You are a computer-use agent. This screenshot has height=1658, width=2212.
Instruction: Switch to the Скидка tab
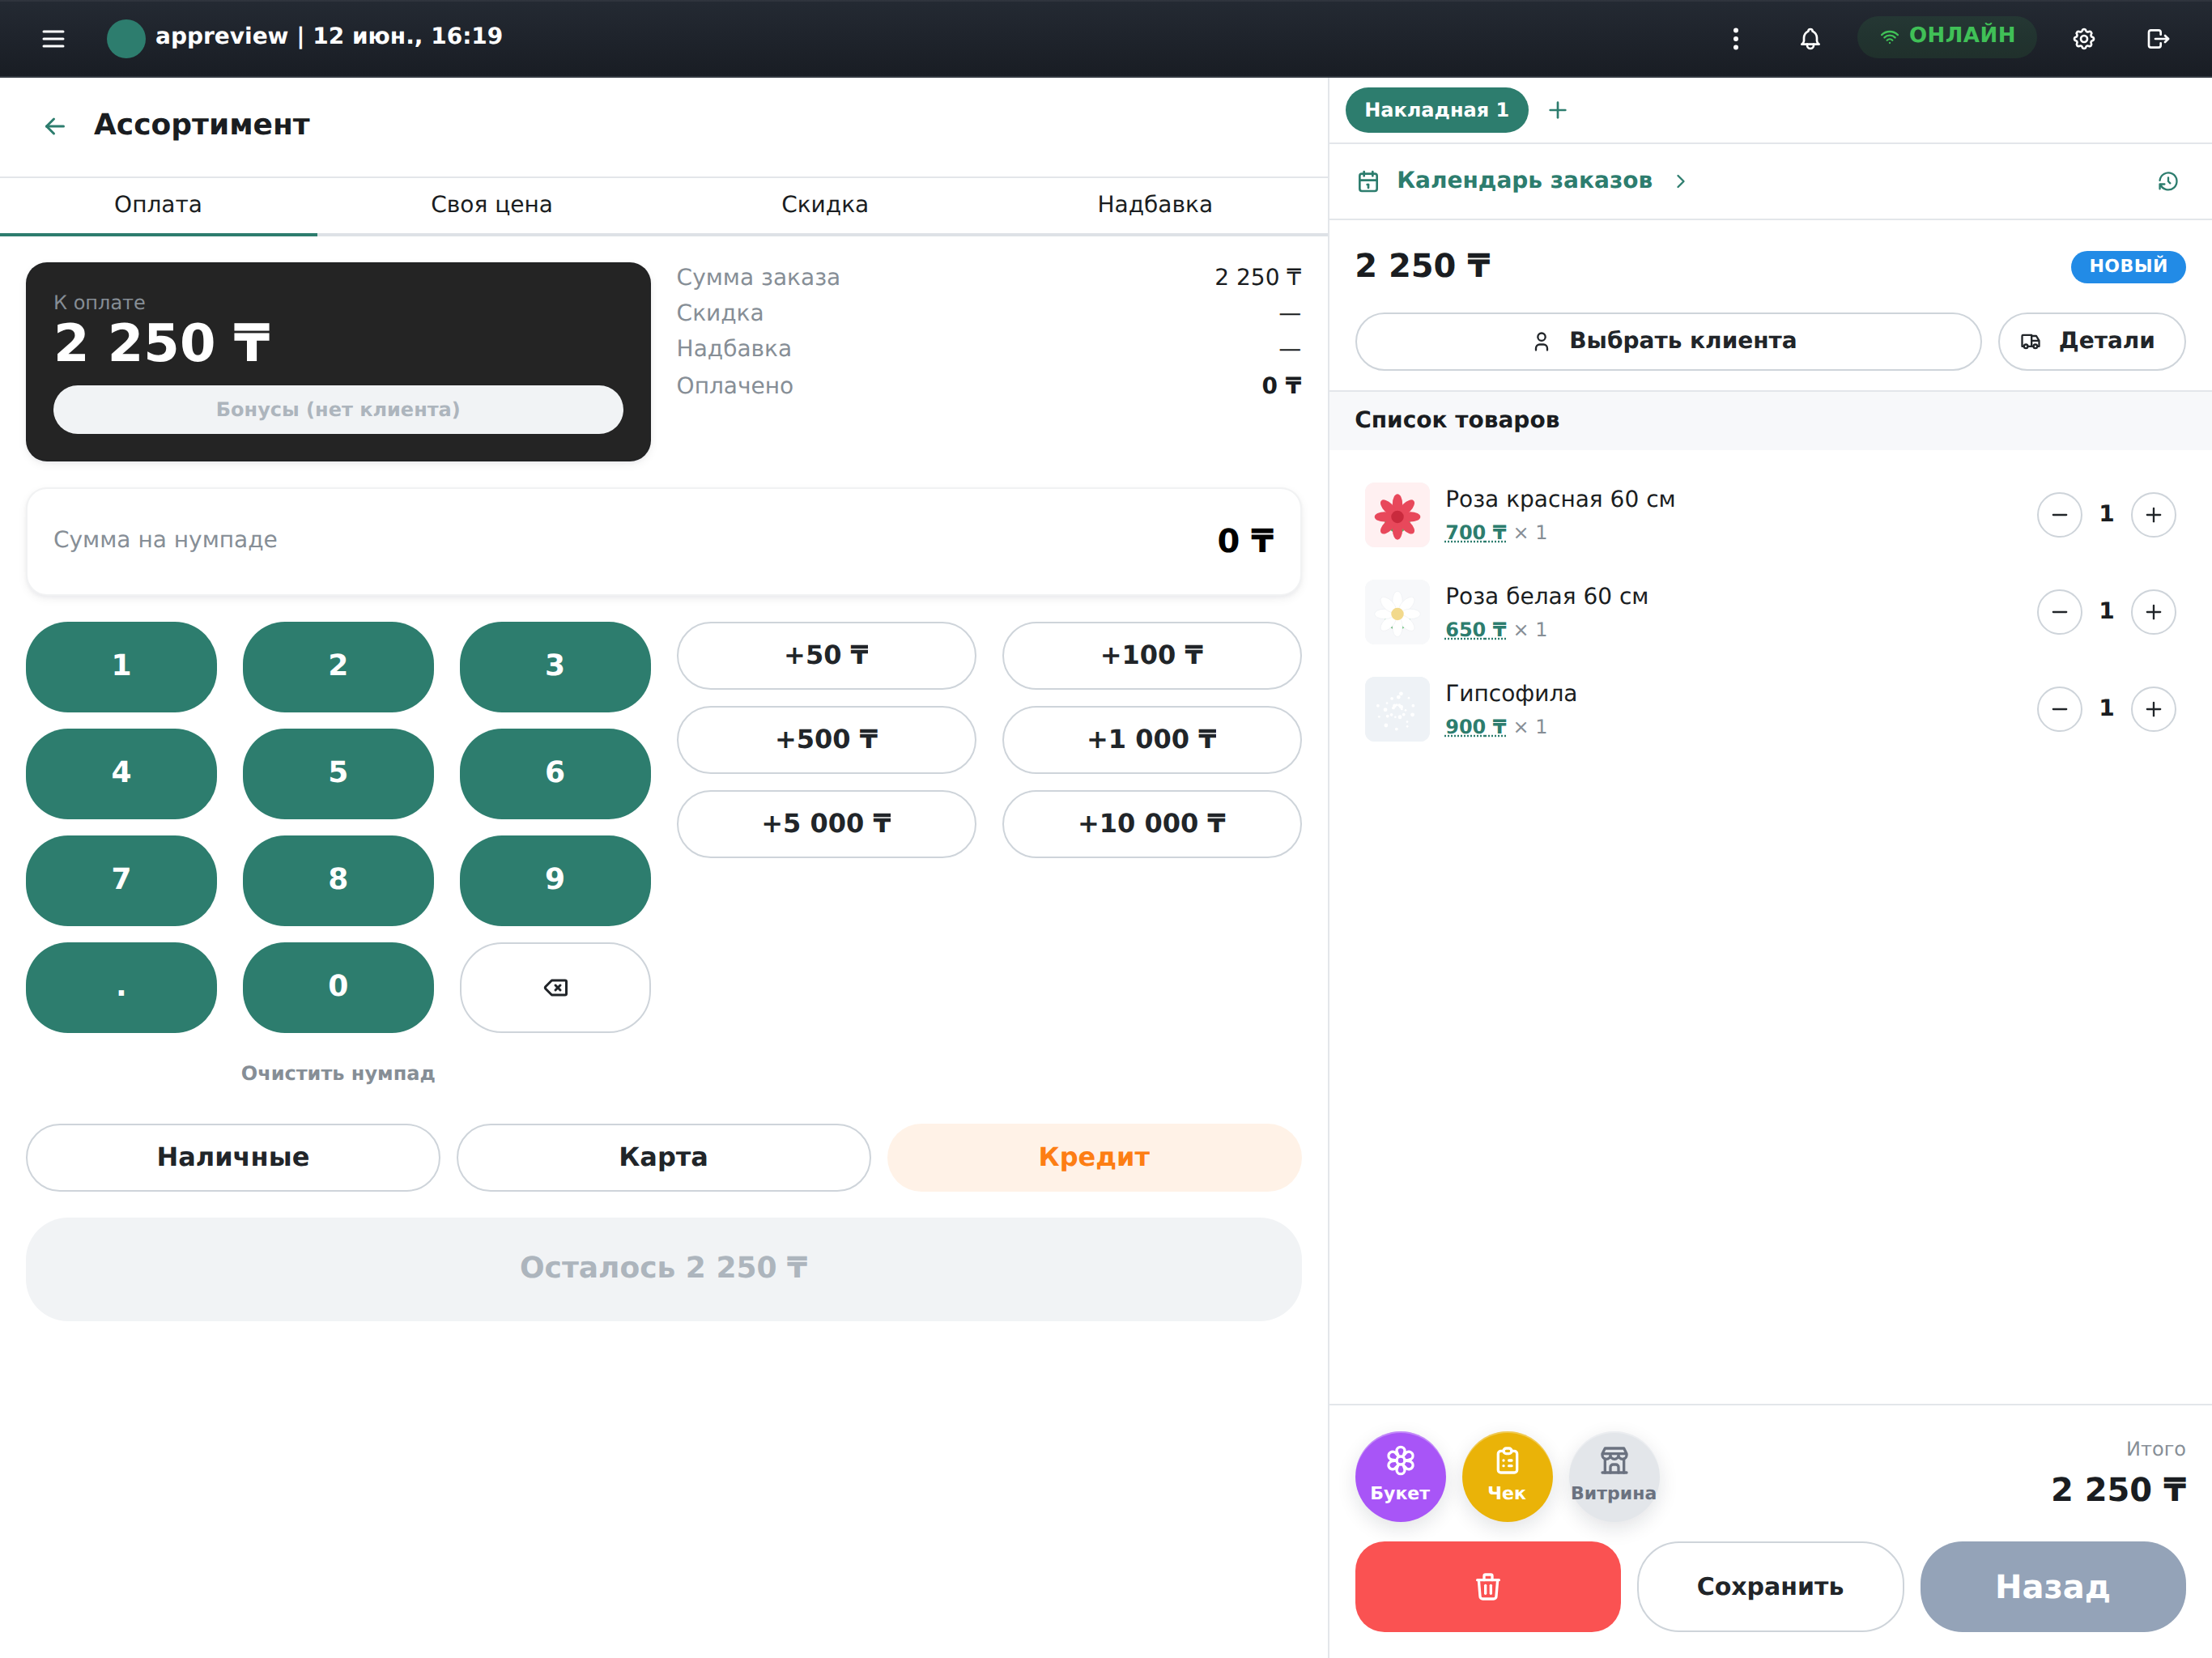pos(825,205)
